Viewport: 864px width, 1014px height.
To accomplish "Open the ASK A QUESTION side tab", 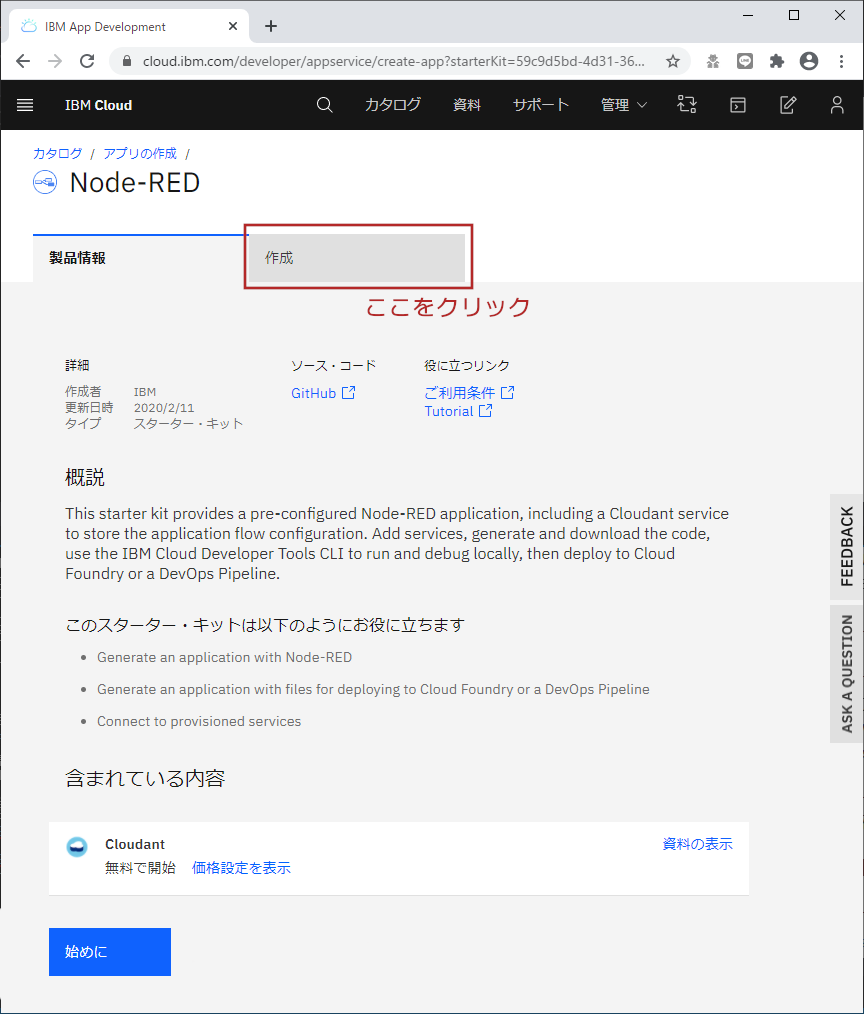I will point(847,674).
